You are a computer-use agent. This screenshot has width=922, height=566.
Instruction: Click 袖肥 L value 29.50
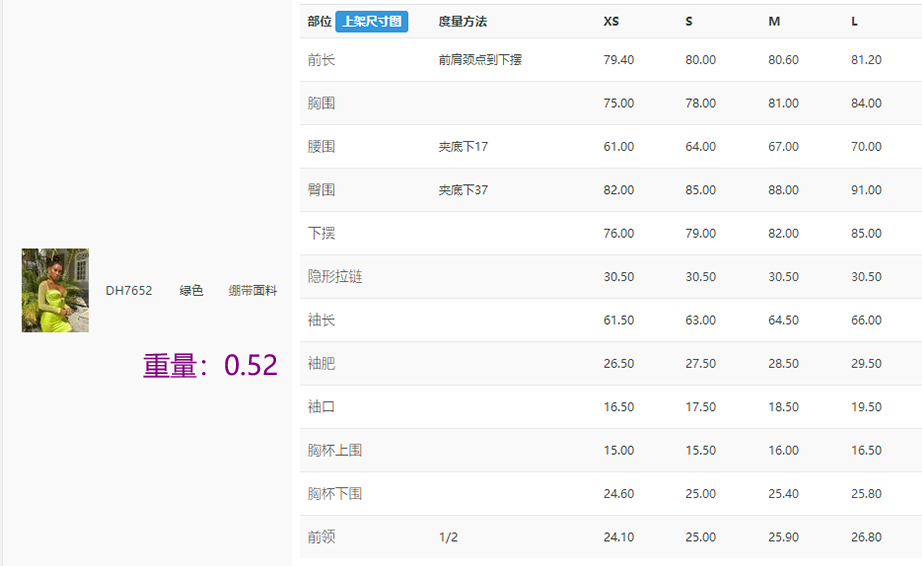click(x=866, y=364)
